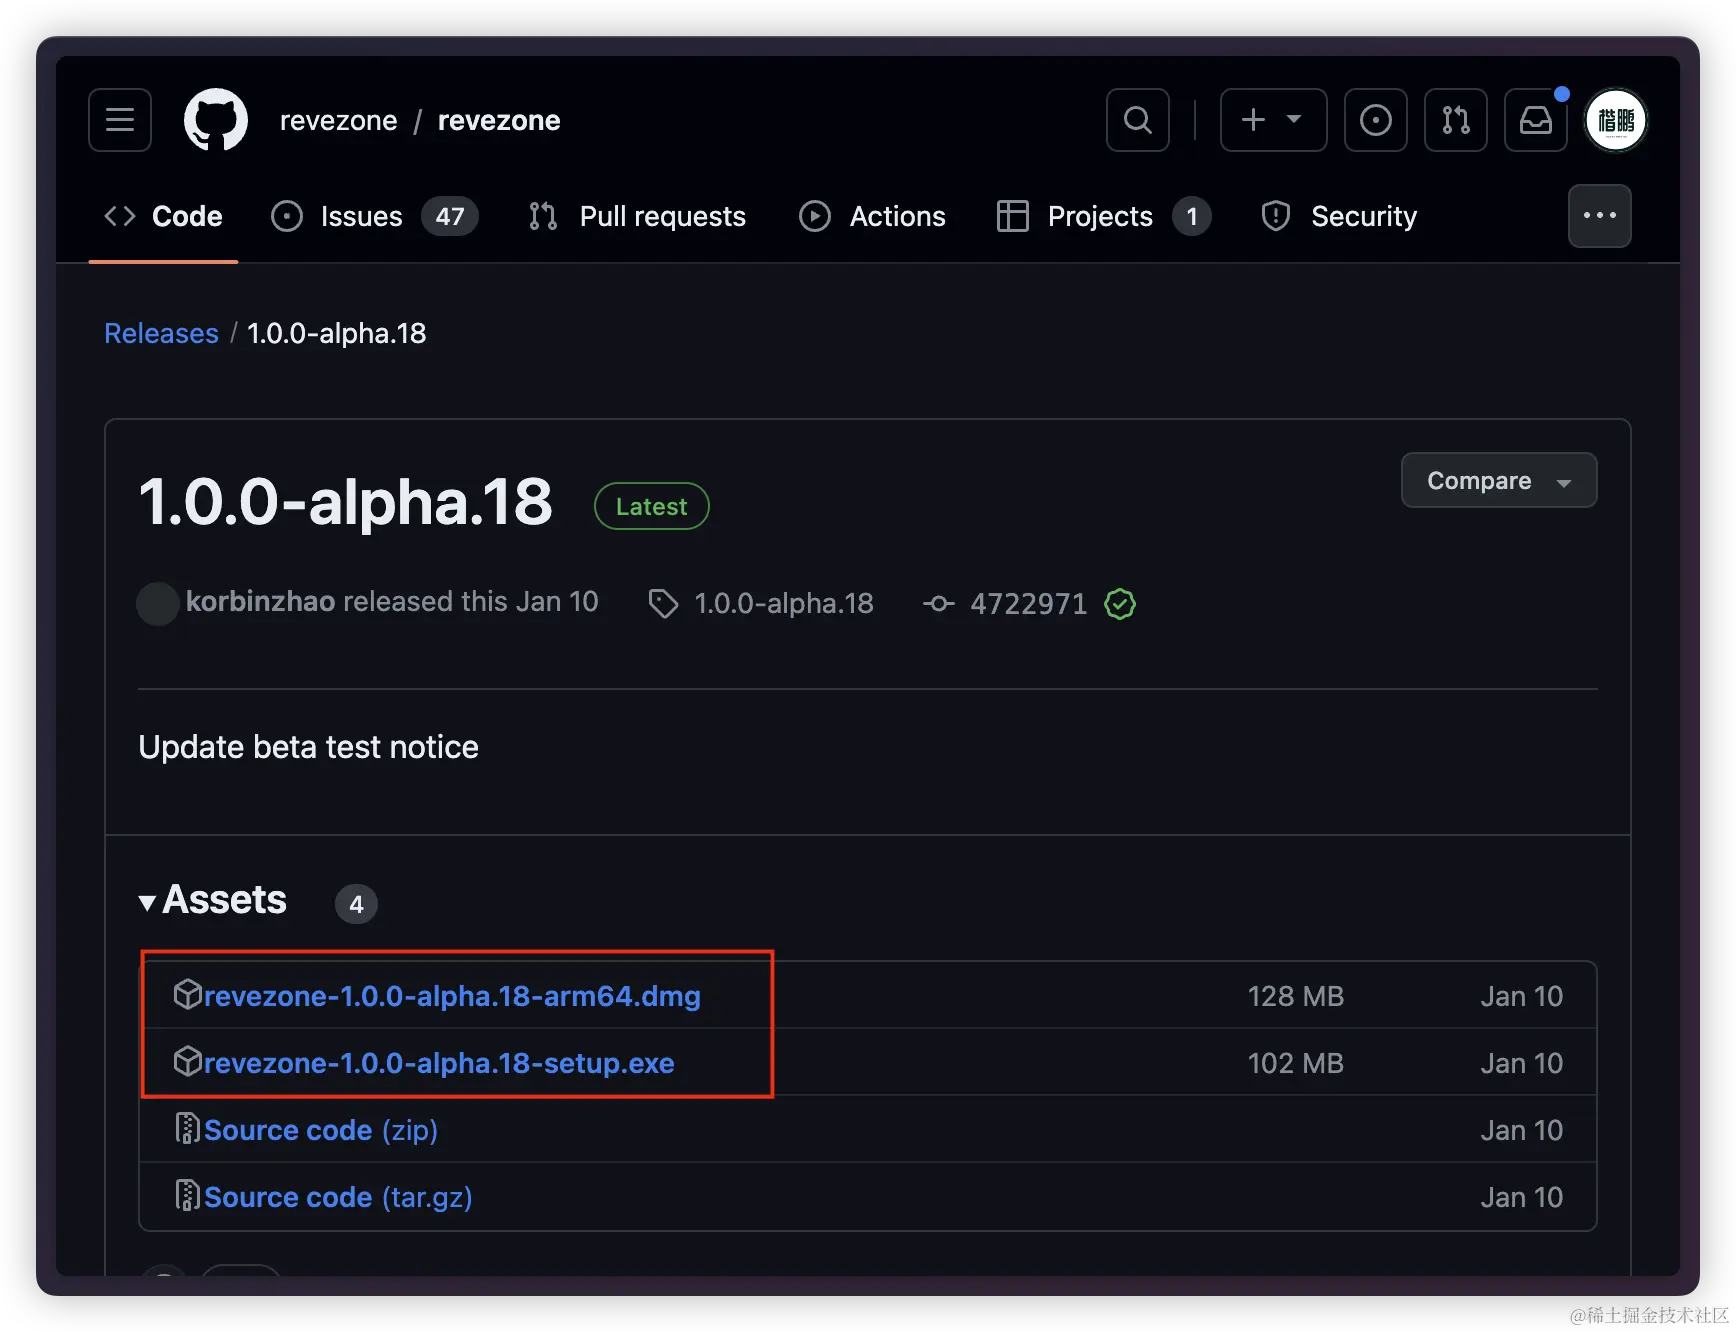The image size is (1736, 1332).
Task: Open the create-new plus dropdown
Action: coord(1273,120)
